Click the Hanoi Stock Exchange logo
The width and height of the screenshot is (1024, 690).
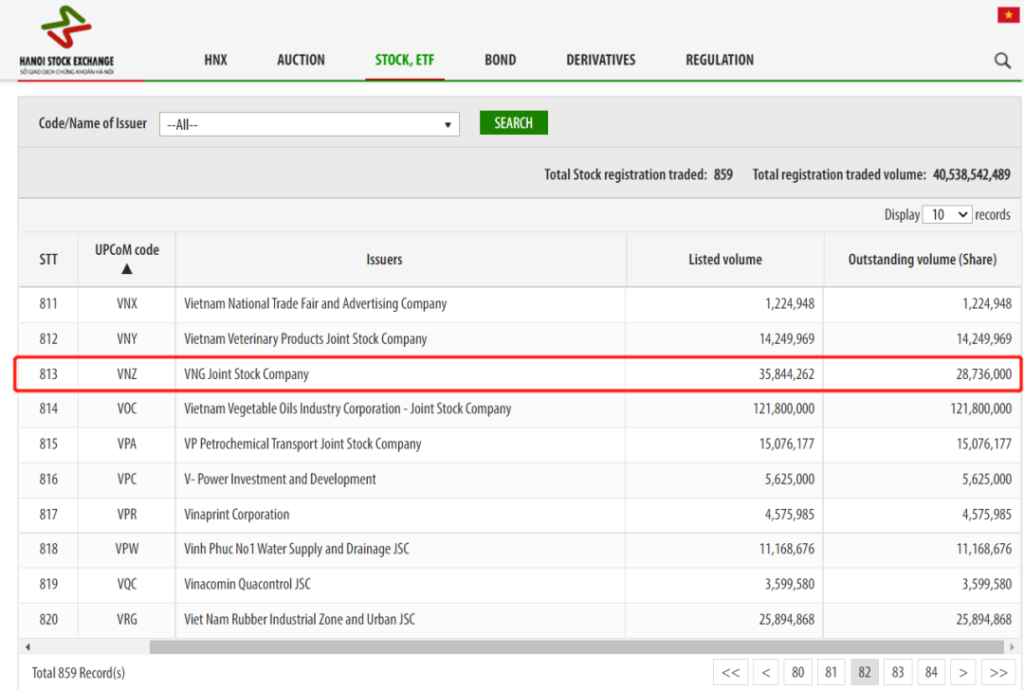(66, 40)
